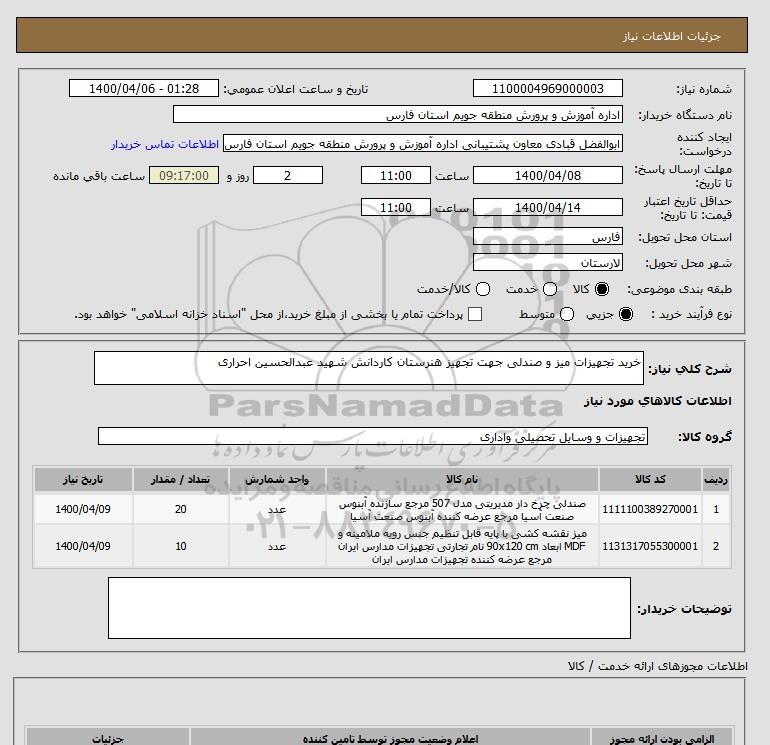Click the price validity date 1400/04/14

548,207
